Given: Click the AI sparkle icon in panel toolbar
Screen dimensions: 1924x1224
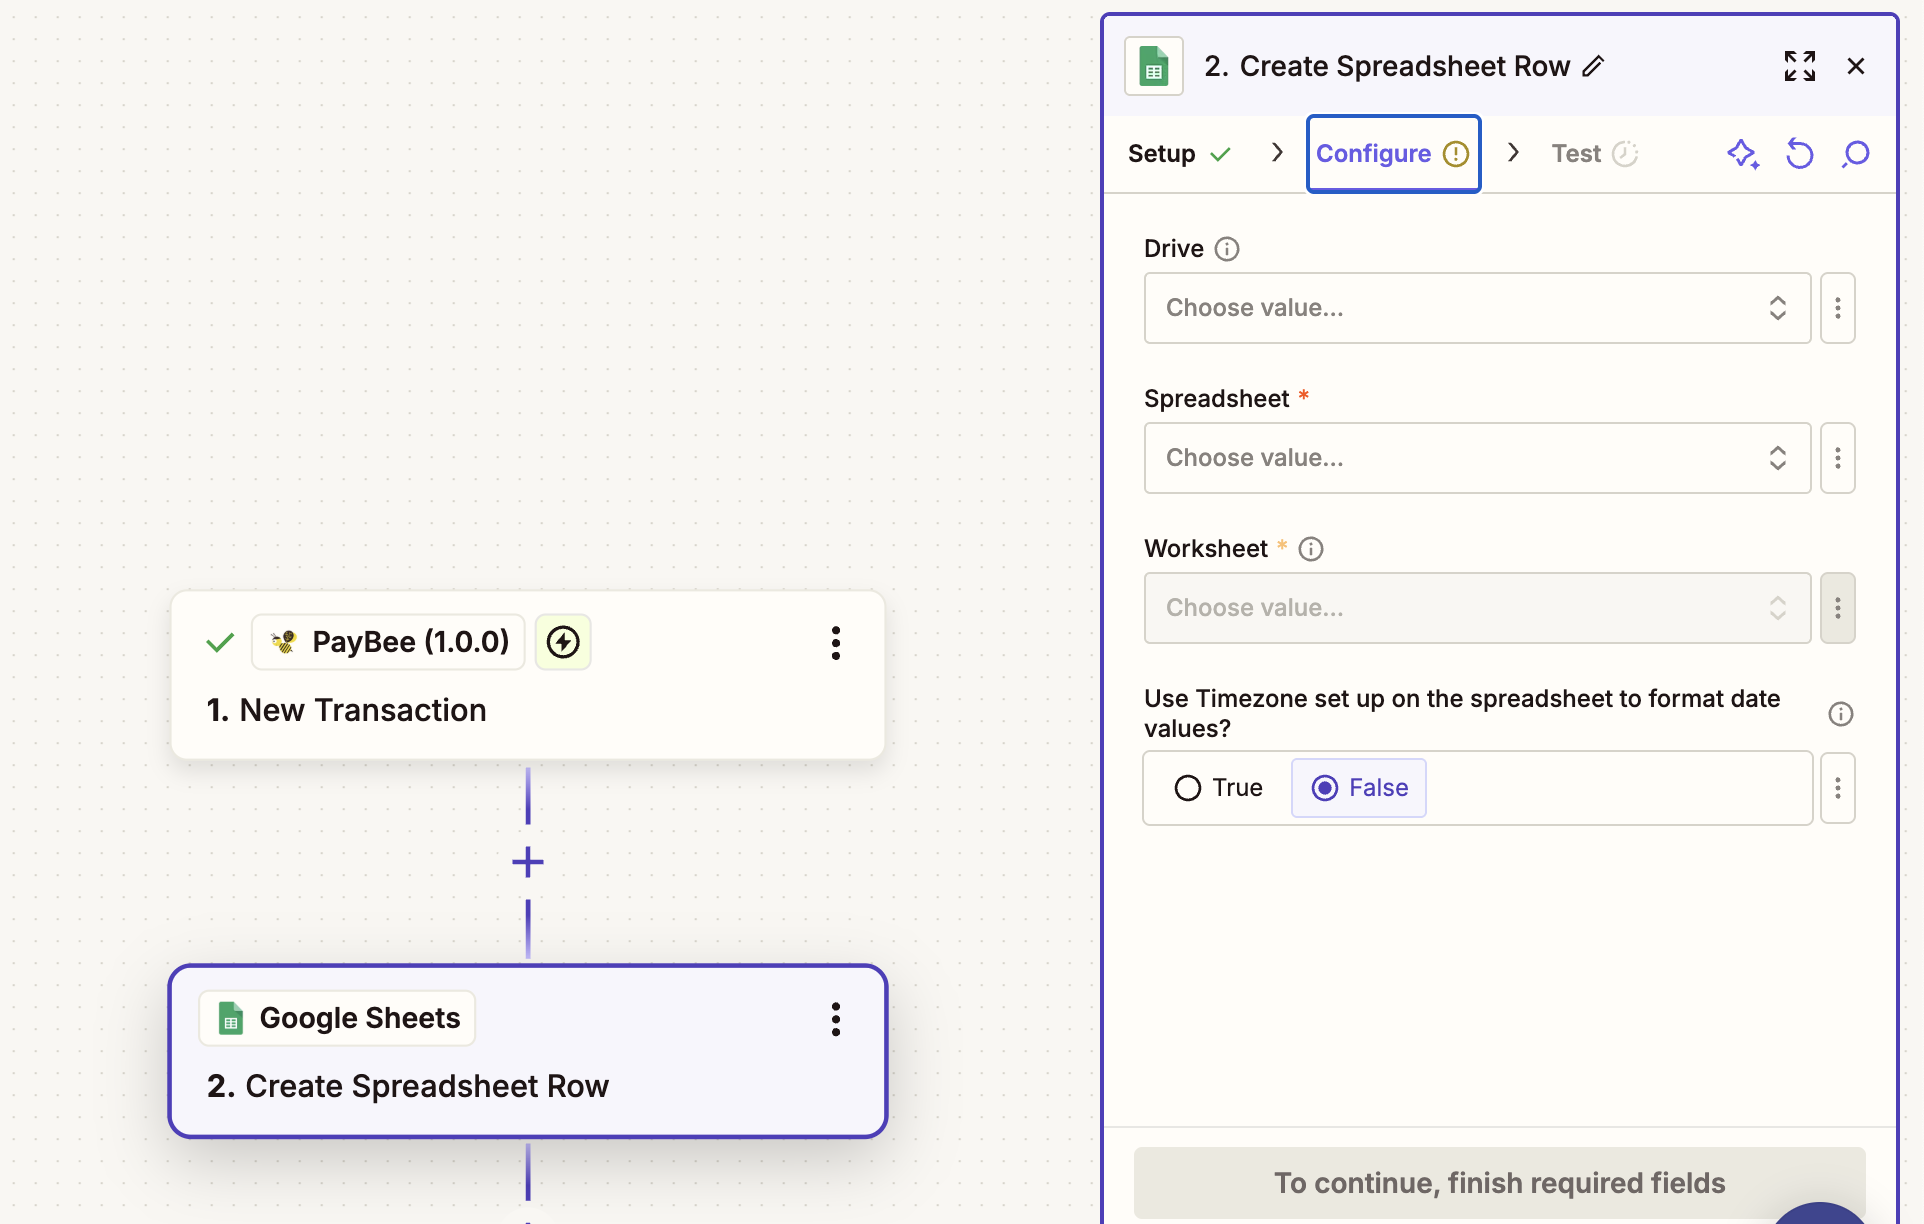Looking at the screenshot, I should [1743, 154].
